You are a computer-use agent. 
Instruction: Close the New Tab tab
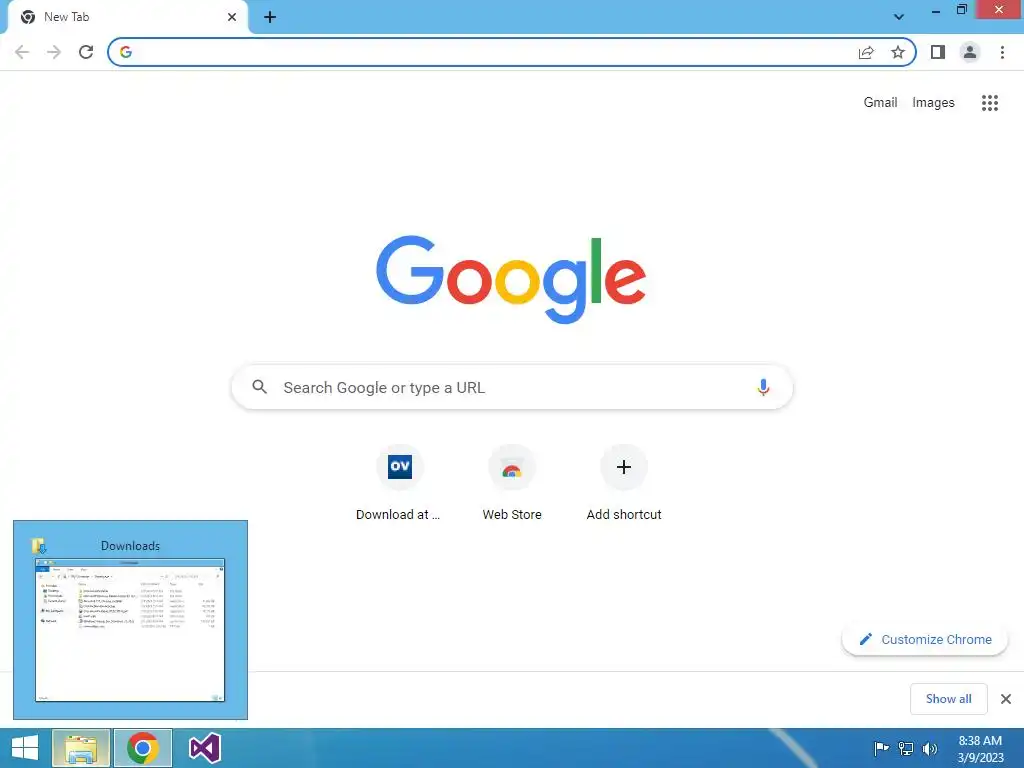coord(232,17)
